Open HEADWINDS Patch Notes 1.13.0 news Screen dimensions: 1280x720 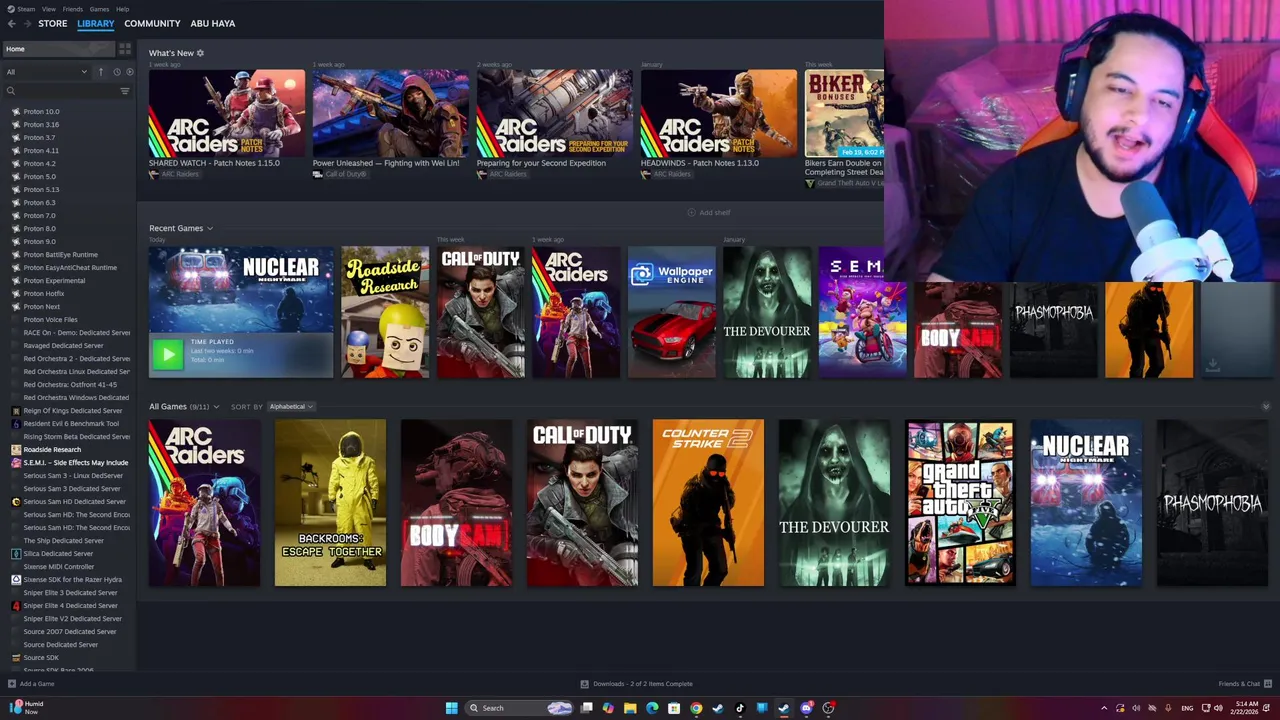pos(719,113)
